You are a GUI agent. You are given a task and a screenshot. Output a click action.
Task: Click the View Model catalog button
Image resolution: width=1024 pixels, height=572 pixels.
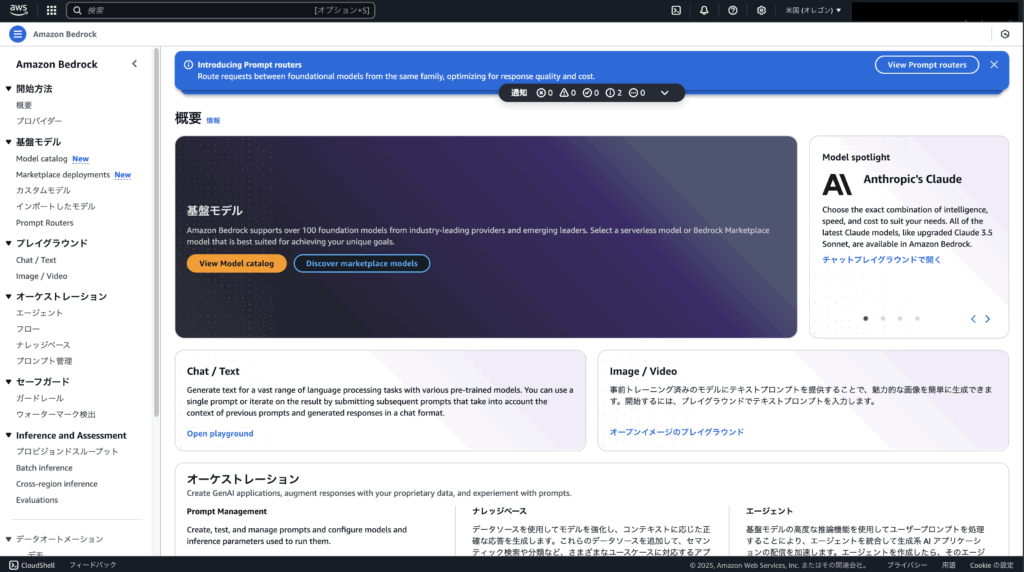pos(236,263)
